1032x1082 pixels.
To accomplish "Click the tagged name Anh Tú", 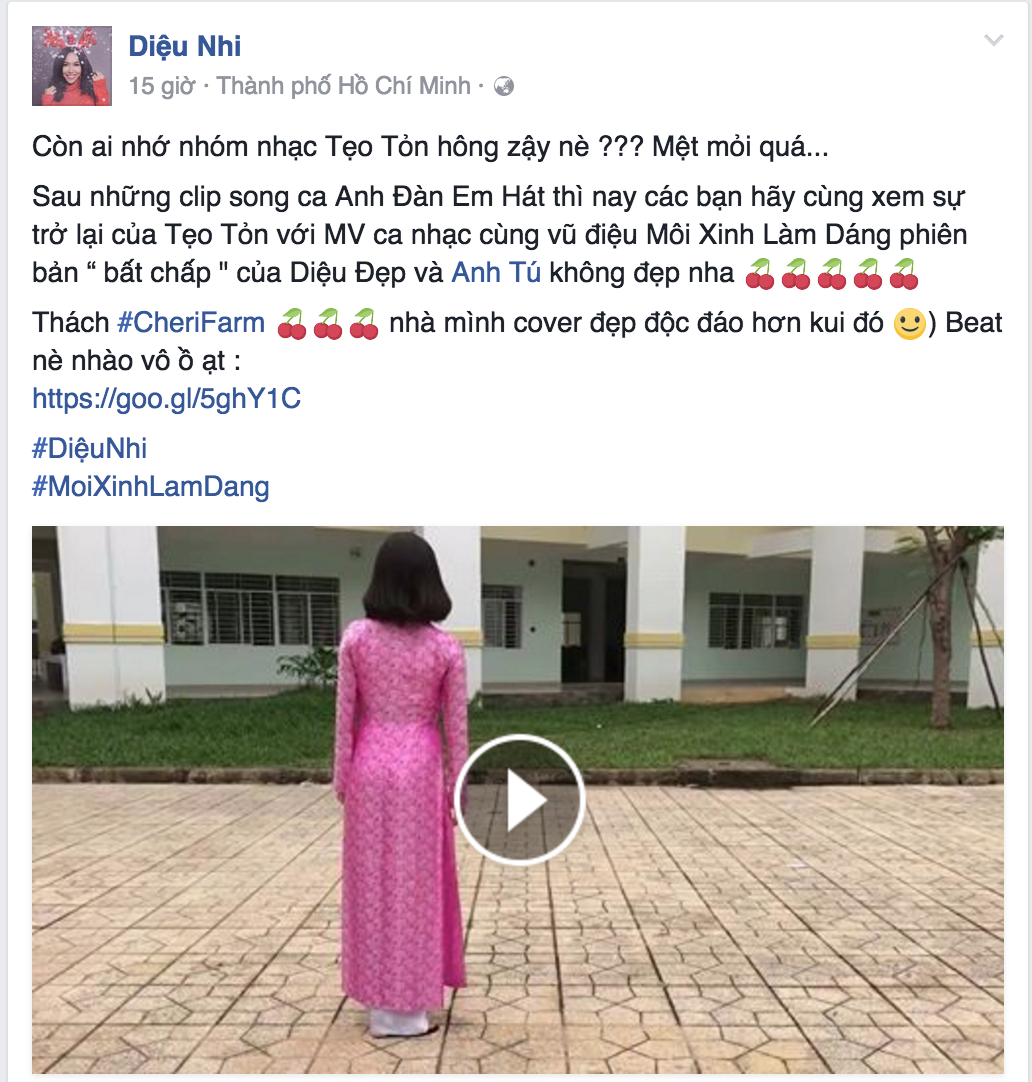I will click(x=496, y=273).
